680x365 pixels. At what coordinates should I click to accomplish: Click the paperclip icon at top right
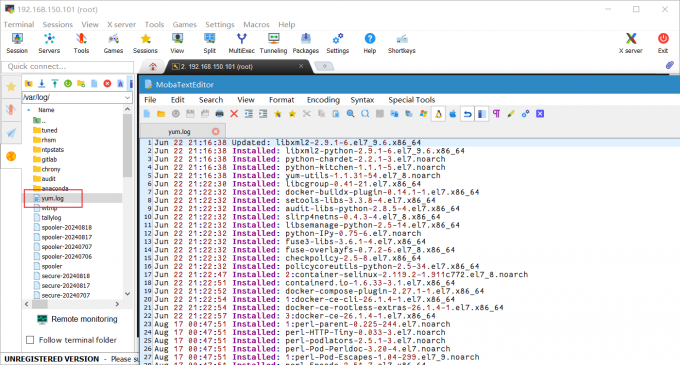tap(670, 65)
